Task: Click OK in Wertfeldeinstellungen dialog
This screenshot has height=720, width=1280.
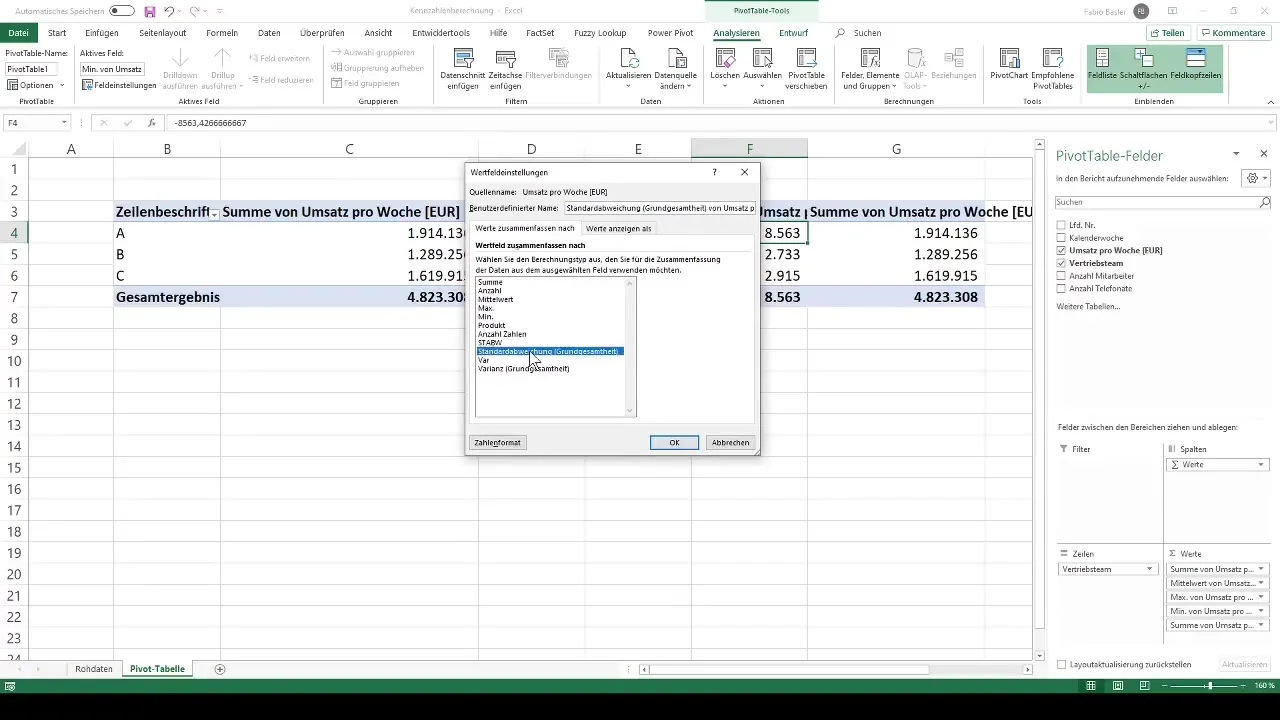Action: coord(674,442)
